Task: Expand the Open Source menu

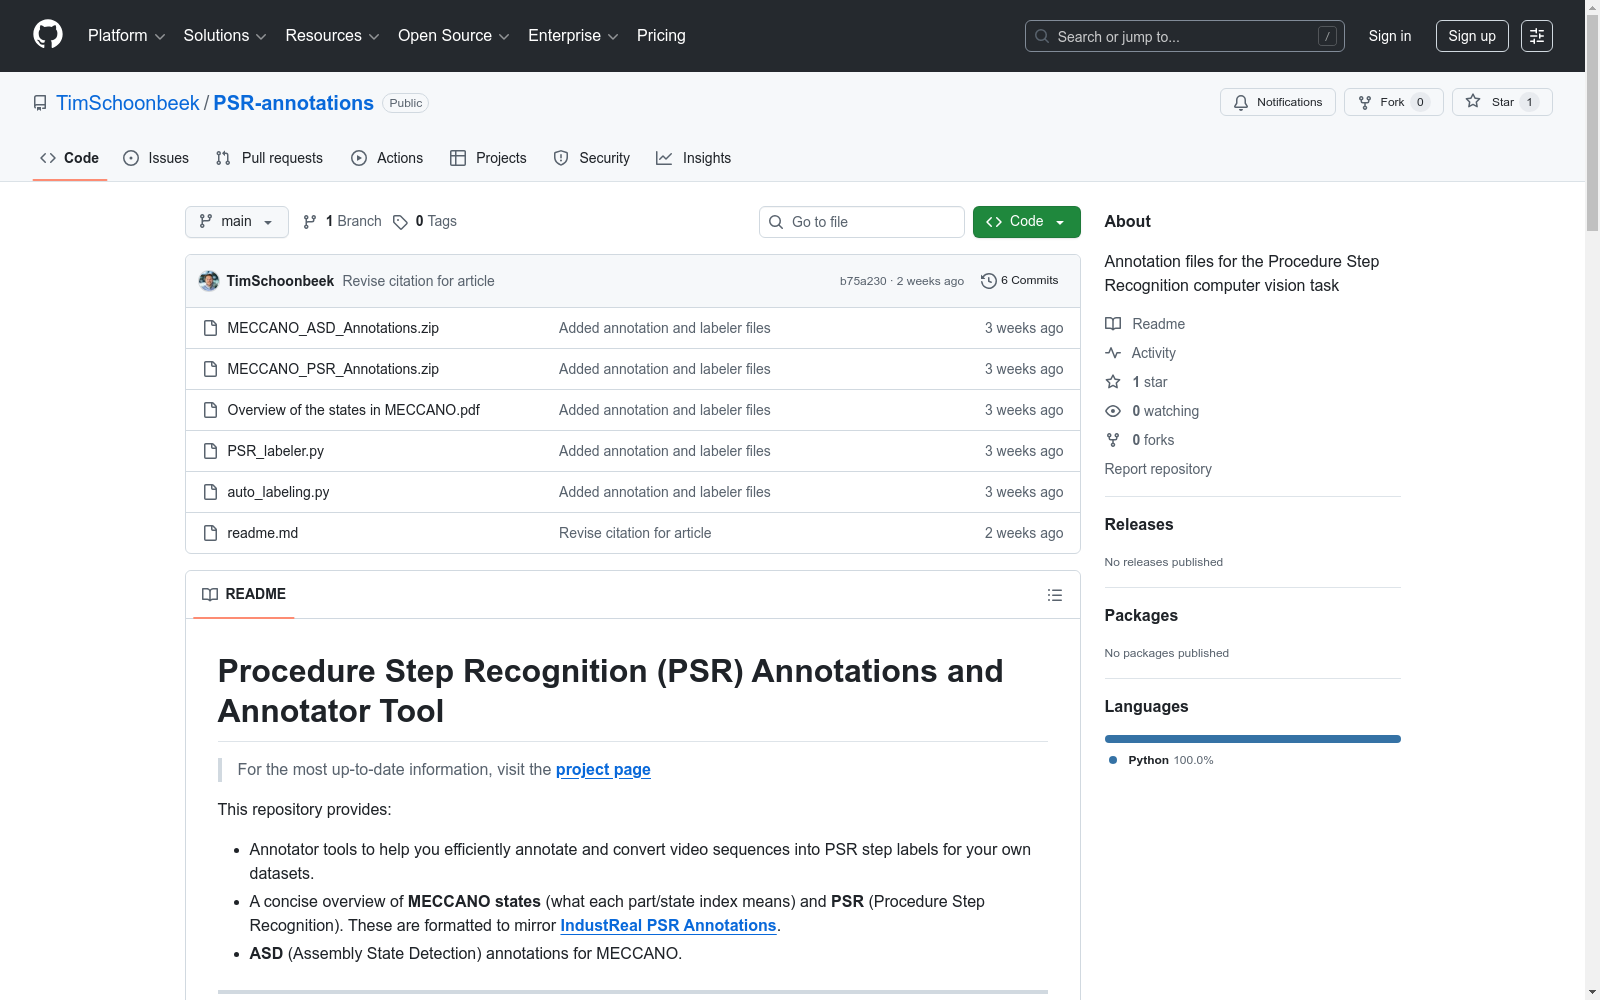Action: click(x=454, y=36)
